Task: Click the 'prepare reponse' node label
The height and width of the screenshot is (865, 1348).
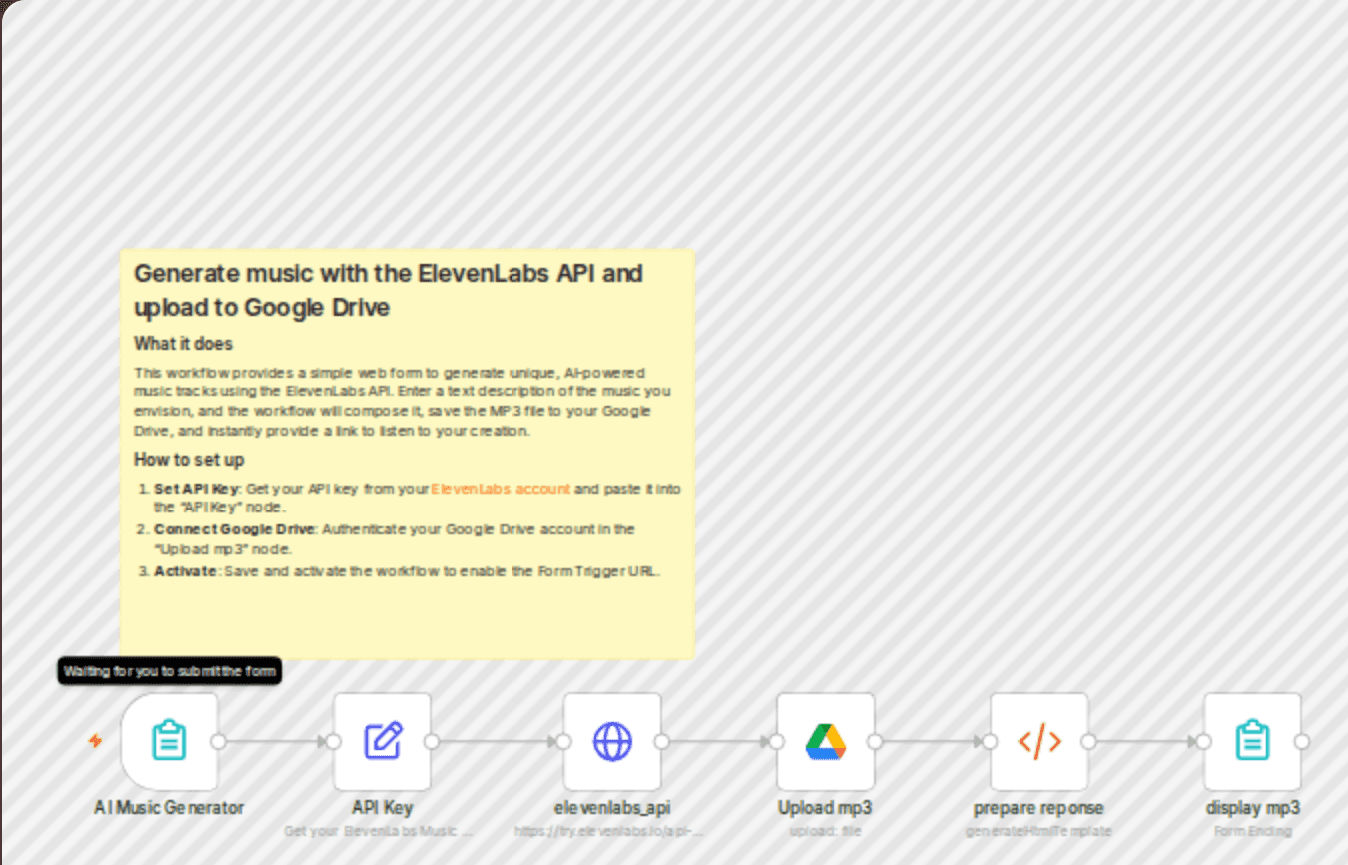Action: (1039, 808)
